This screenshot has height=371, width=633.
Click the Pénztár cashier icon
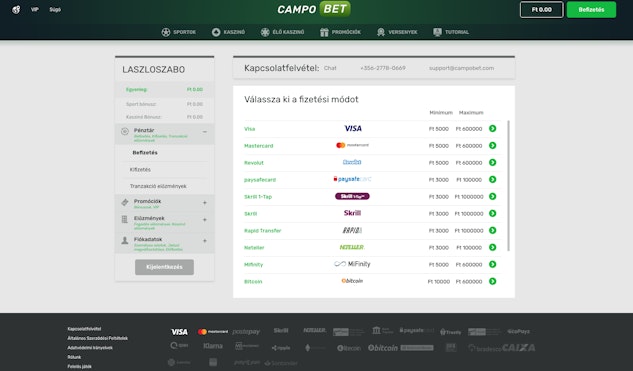pyautogui.click(x=125, y=131)
